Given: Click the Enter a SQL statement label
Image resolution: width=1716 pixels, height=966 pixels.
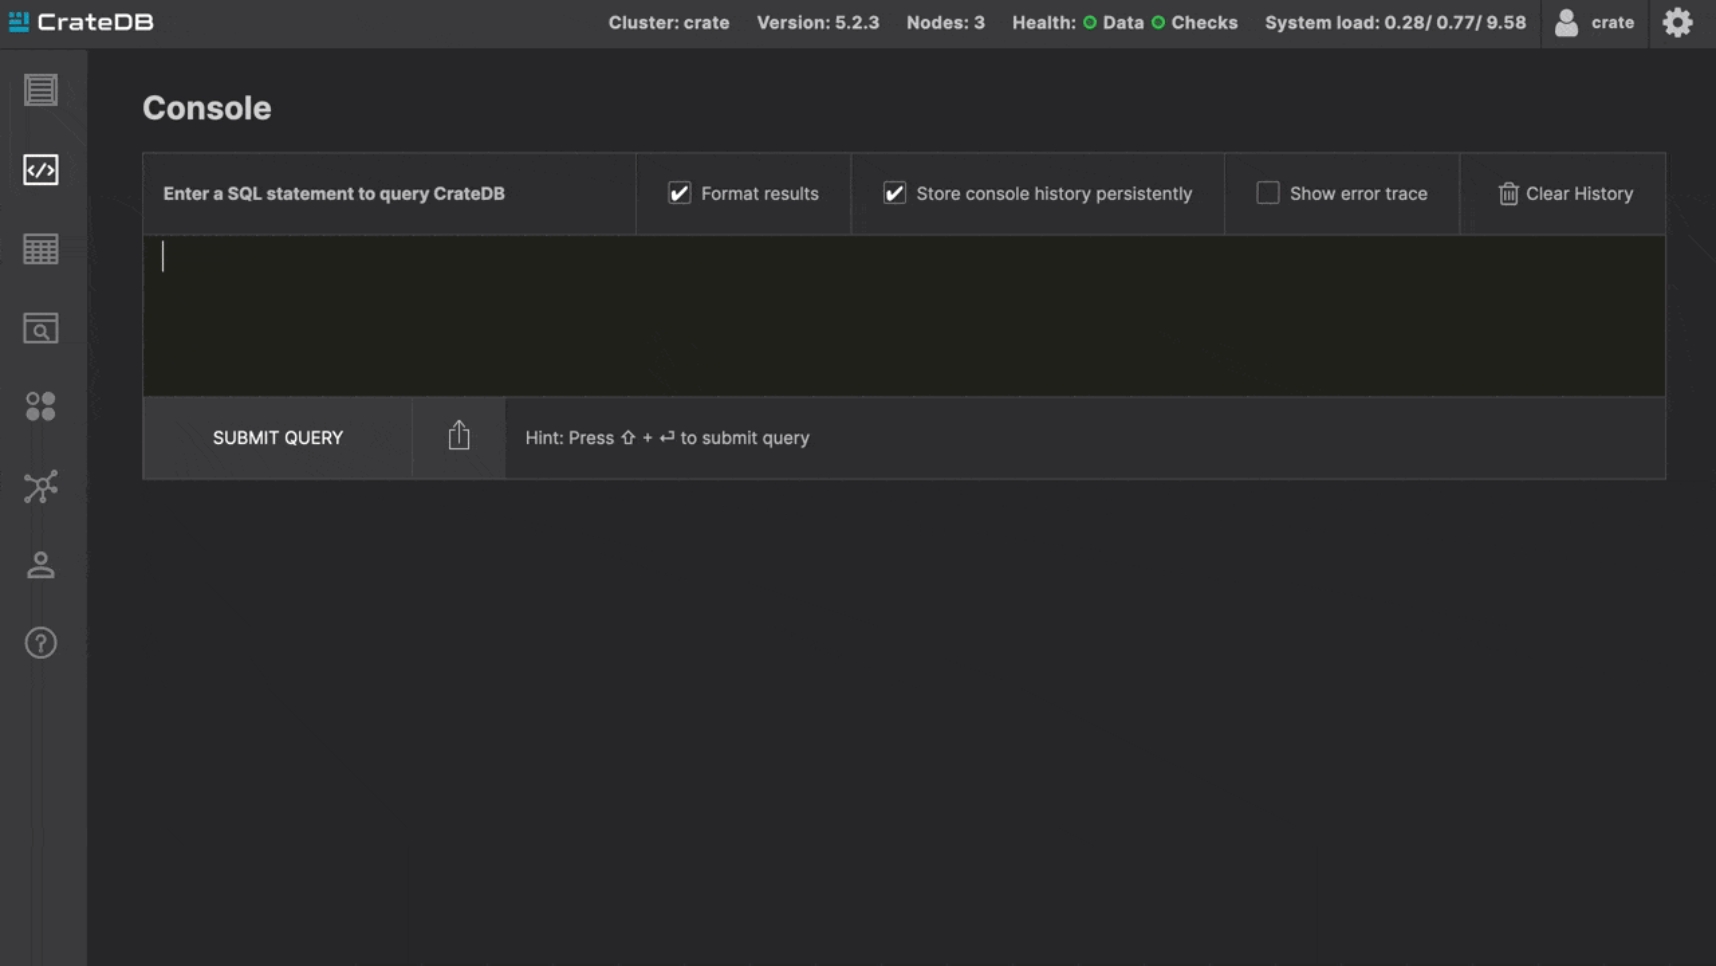Looking at the screenshot, I should pos(334,194).
